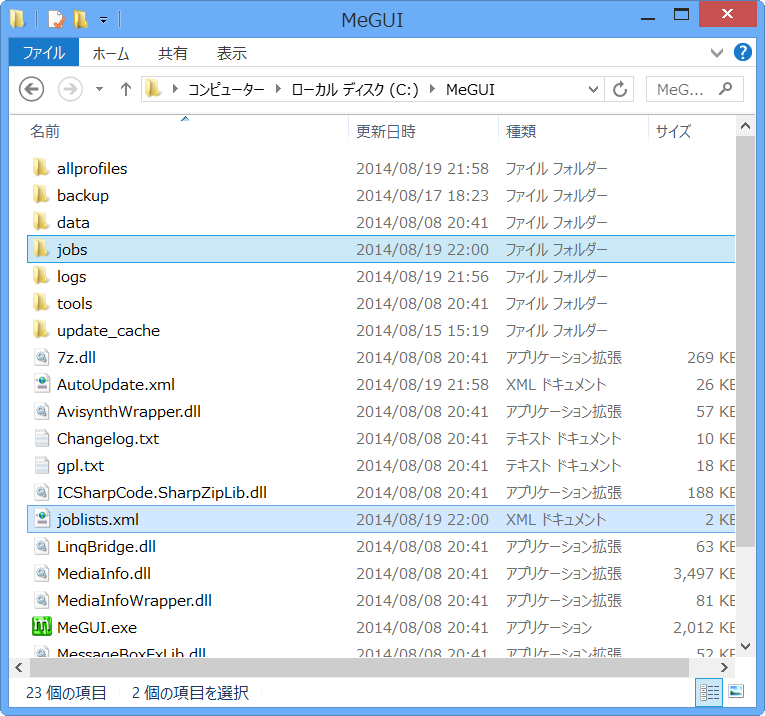Select the Changelog.txt file name

click(x=108, y=438)
